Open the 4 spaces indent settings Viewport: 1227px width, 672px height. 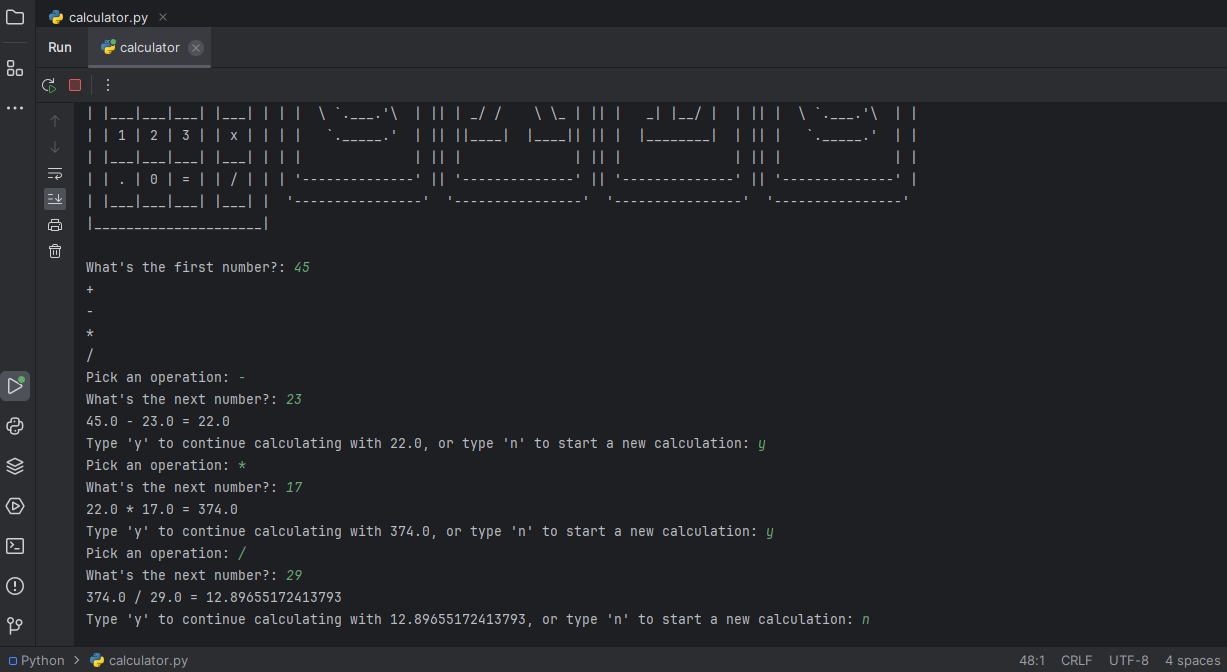1192,660
